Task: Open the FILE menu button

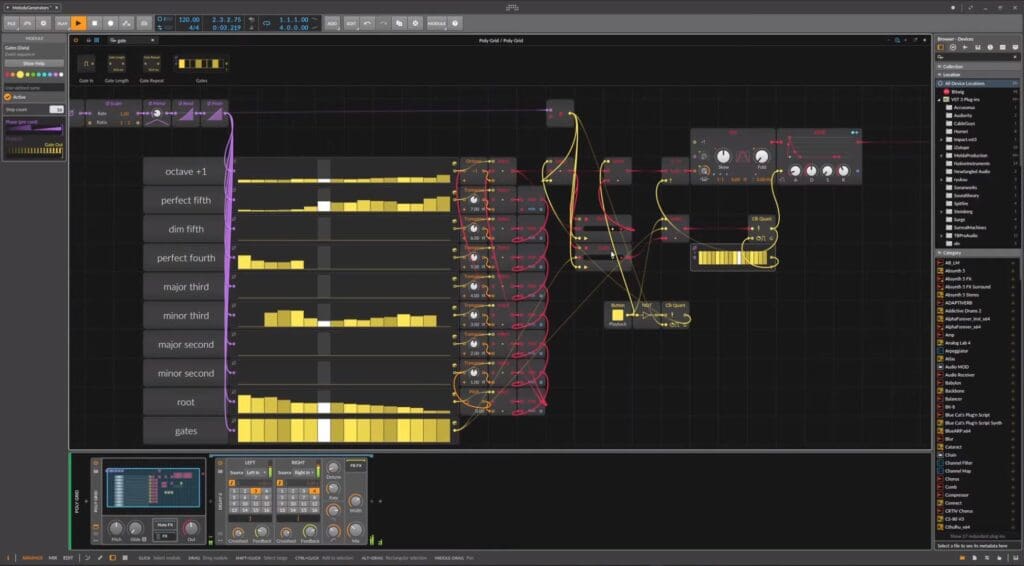Action: [11, 24]
